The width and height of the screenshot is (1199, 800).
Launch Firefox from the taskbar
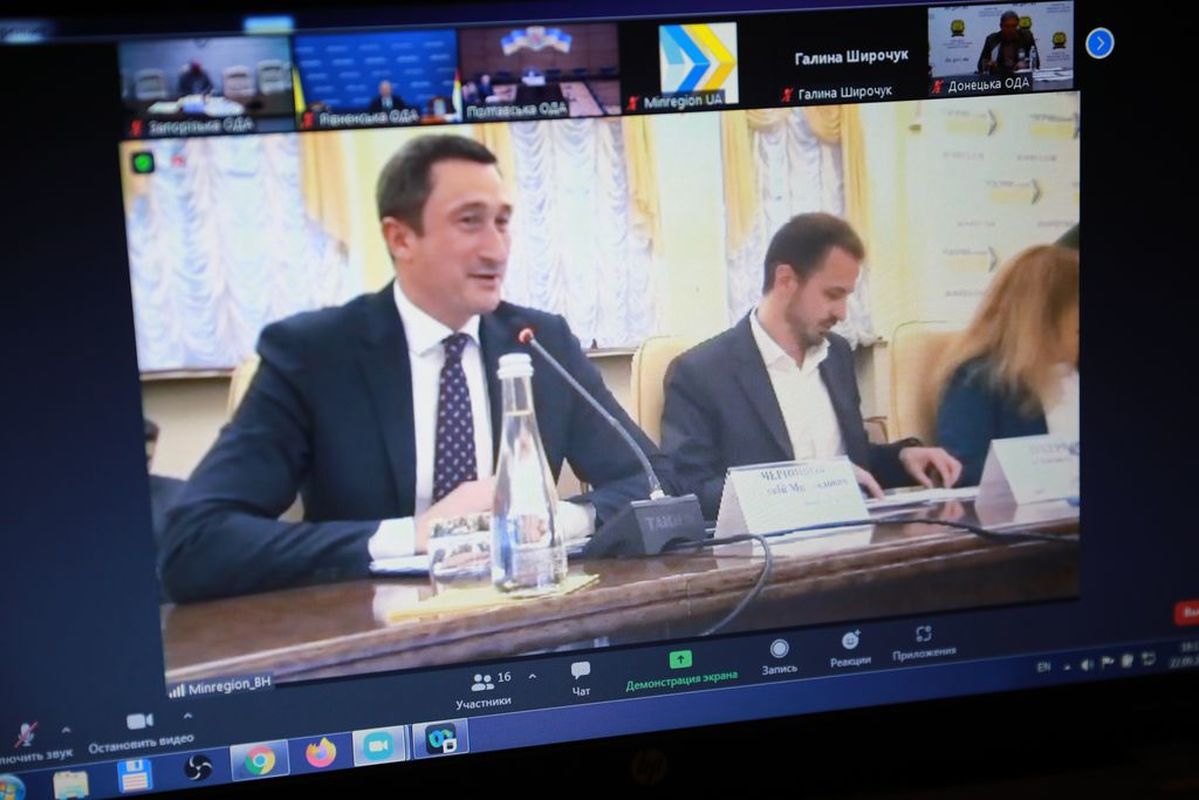(x=321, y=753)
